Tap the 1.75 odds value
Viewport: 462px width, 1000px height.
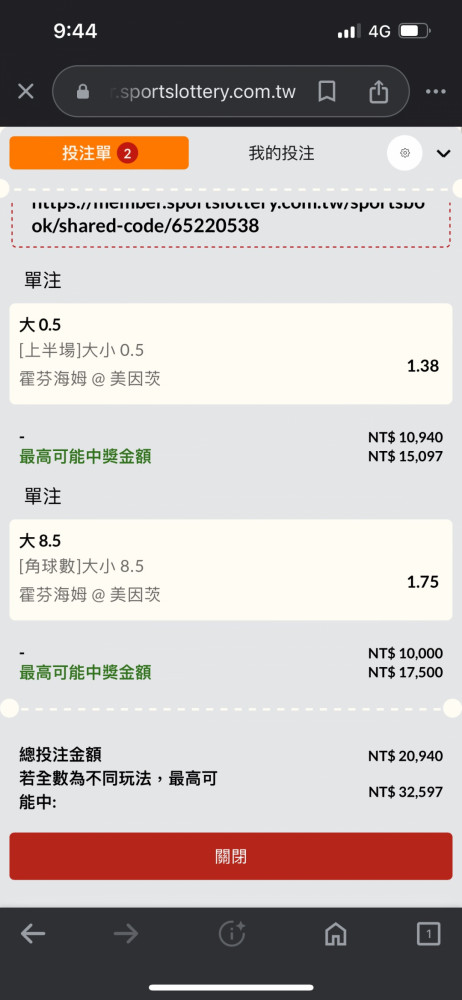[x=423, y=582]
